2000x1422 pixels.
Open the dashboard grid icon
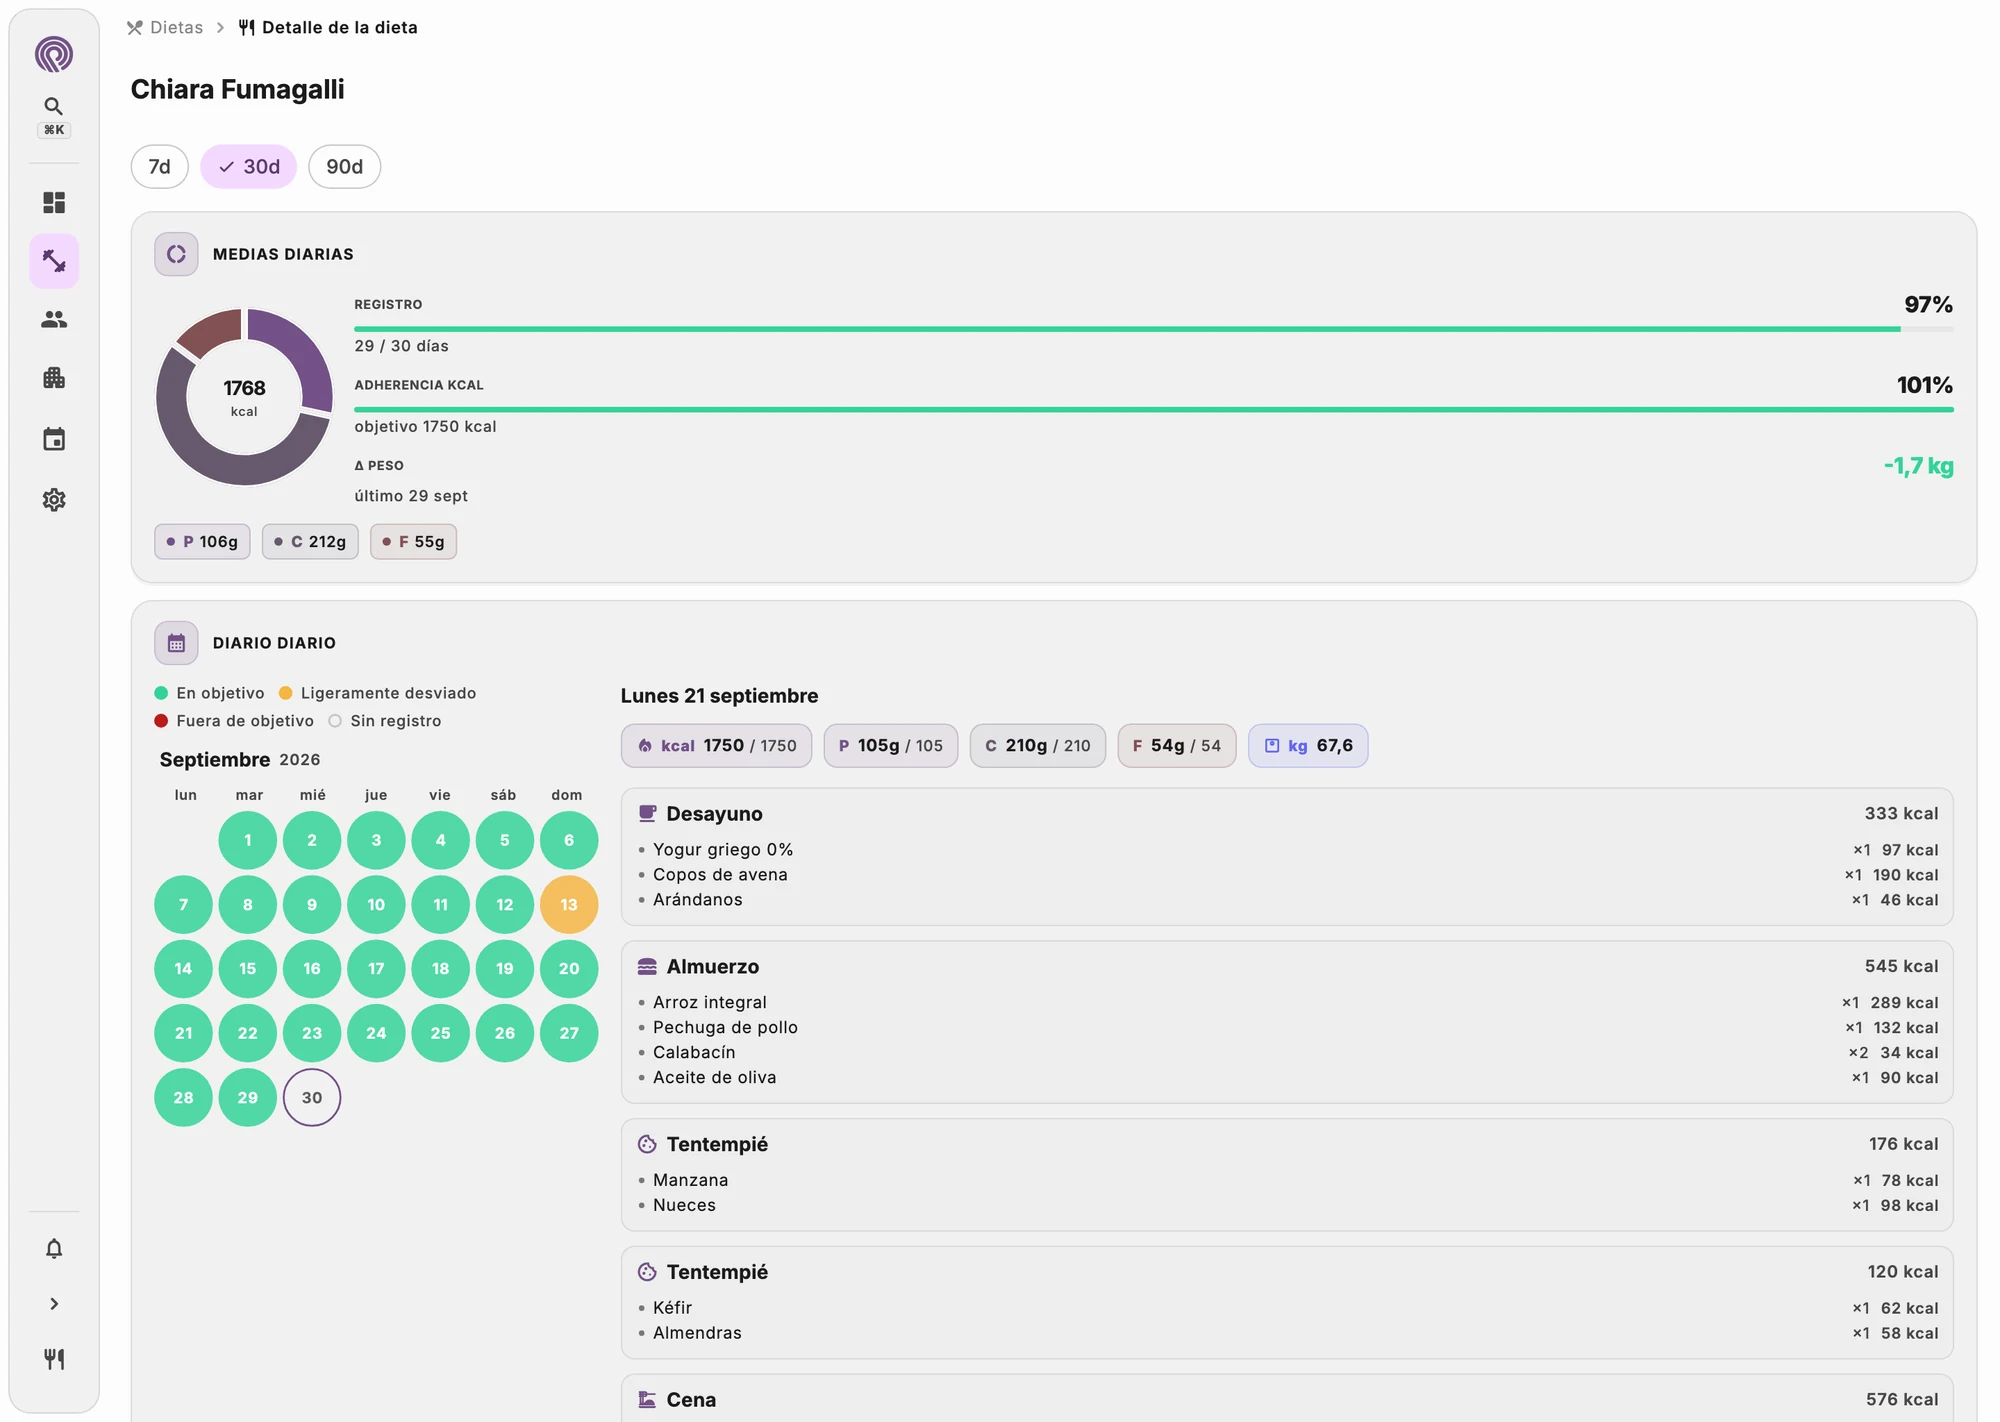[x=54, y=203]
